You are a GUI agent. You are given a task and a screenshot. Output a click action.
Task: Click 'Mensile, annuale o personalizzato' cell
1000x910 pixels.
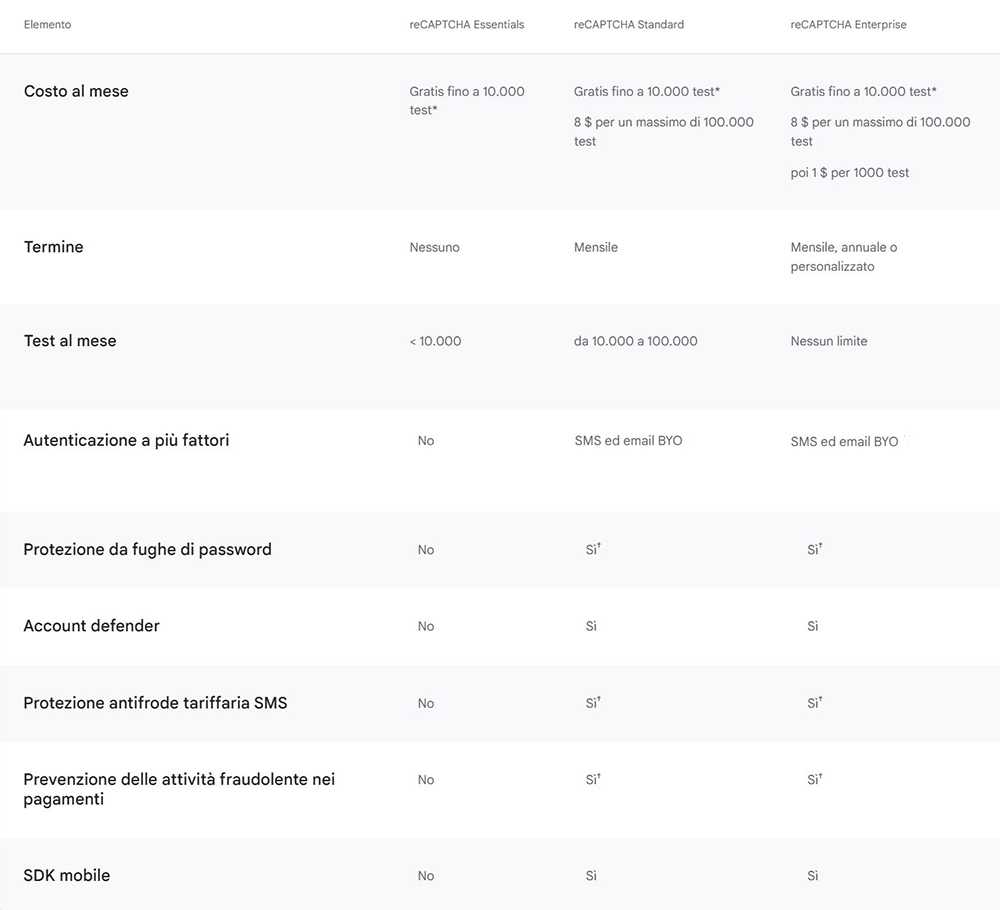coord(844,256)
